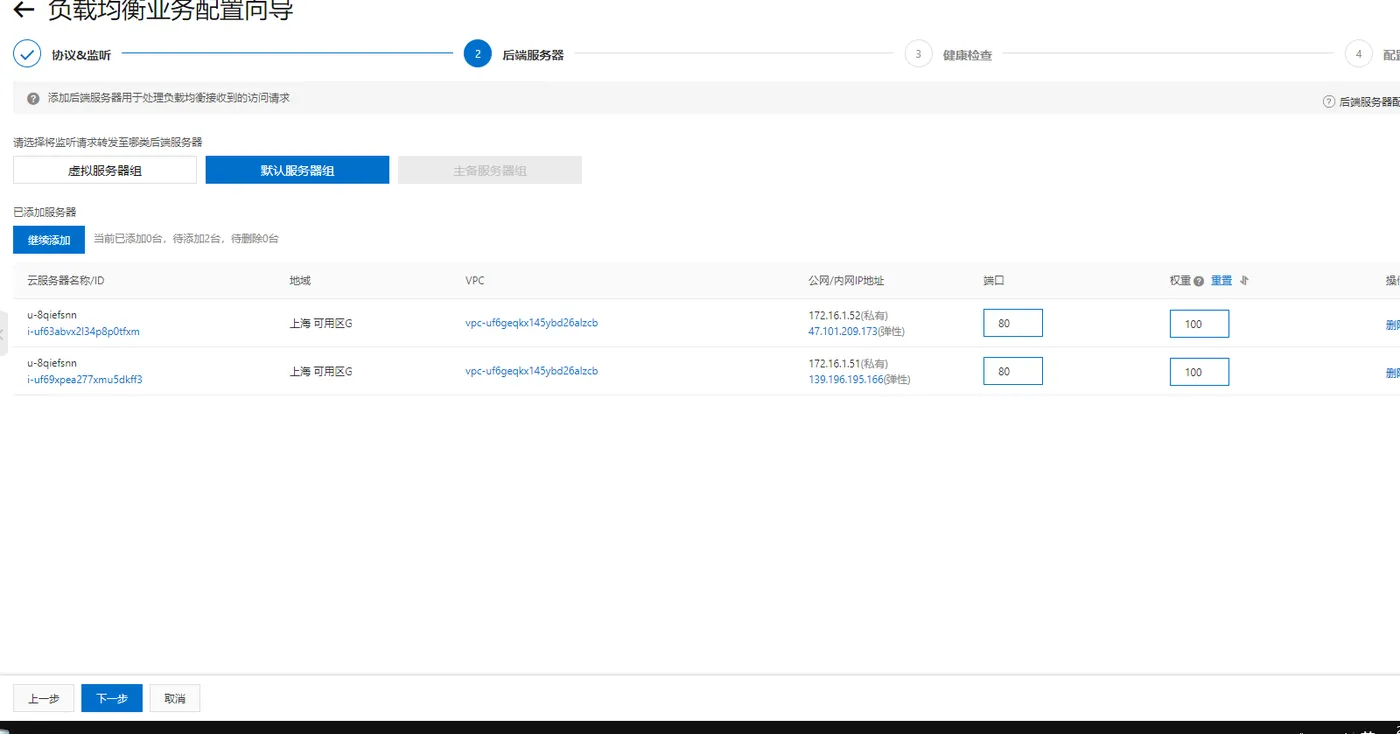This screenshot has width=1400, height=734.
Task: Open VPC link in the 172.16.1.52 row
Action: coord(531,323)
